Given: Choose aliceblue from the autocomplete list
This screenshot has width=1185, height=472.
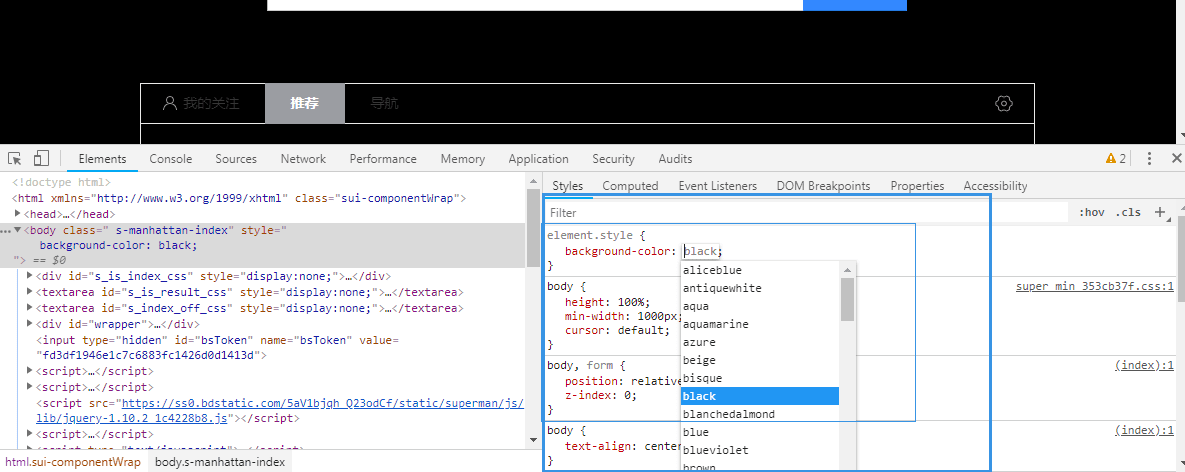Looking at the screenshot, I should point(760,270).
